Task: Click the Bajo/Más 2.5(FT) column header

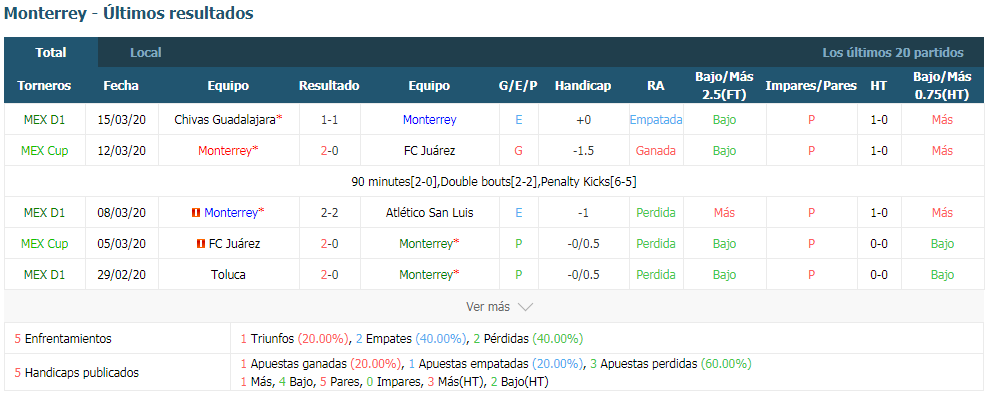Action: [724, 85]
